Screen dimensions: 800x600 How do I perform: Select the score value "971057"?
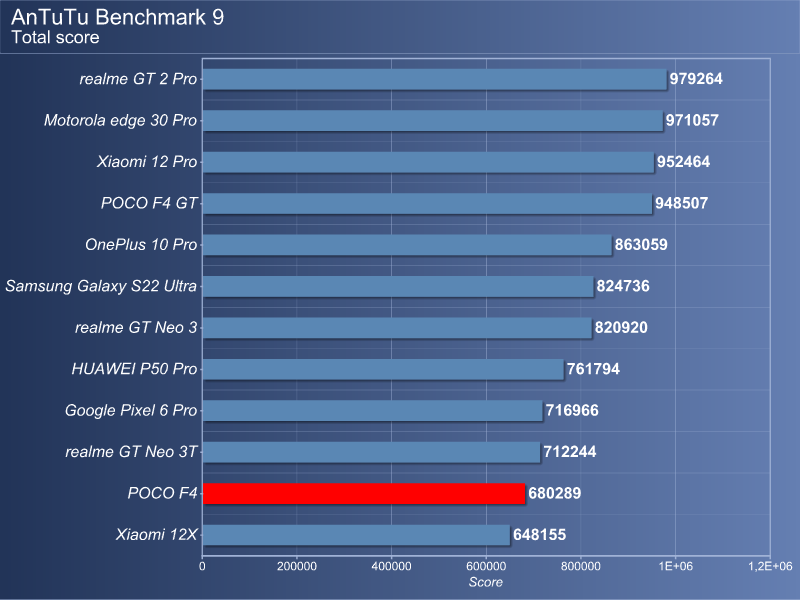(692, 120)
